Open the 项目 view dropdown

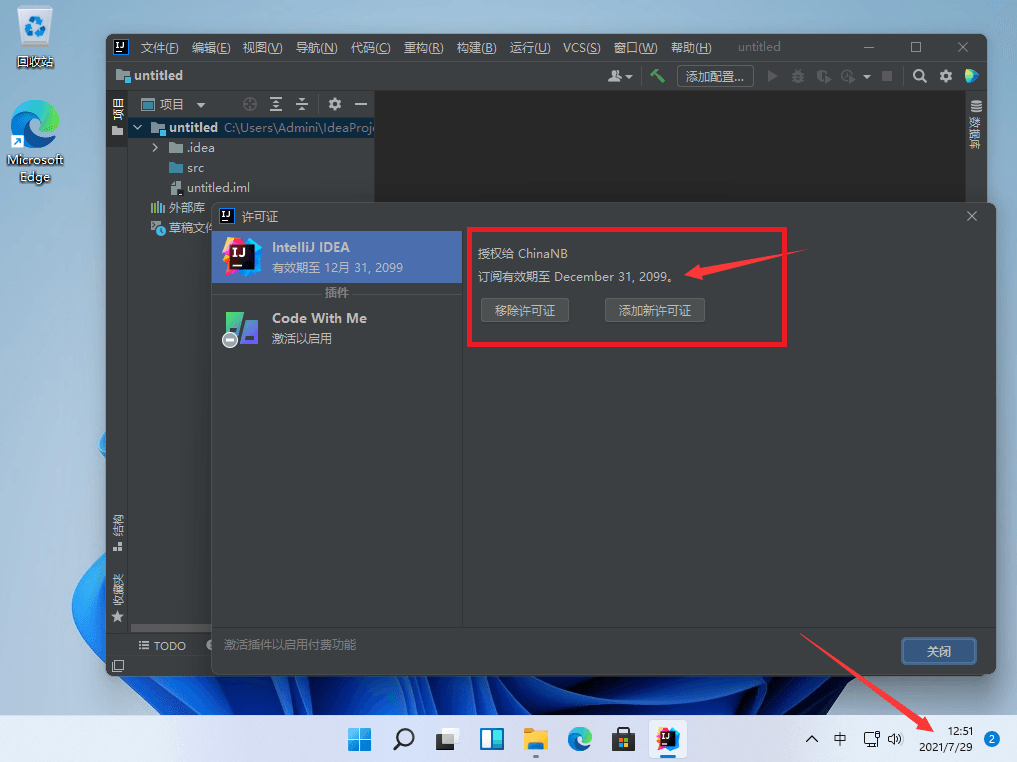(173, 104)
